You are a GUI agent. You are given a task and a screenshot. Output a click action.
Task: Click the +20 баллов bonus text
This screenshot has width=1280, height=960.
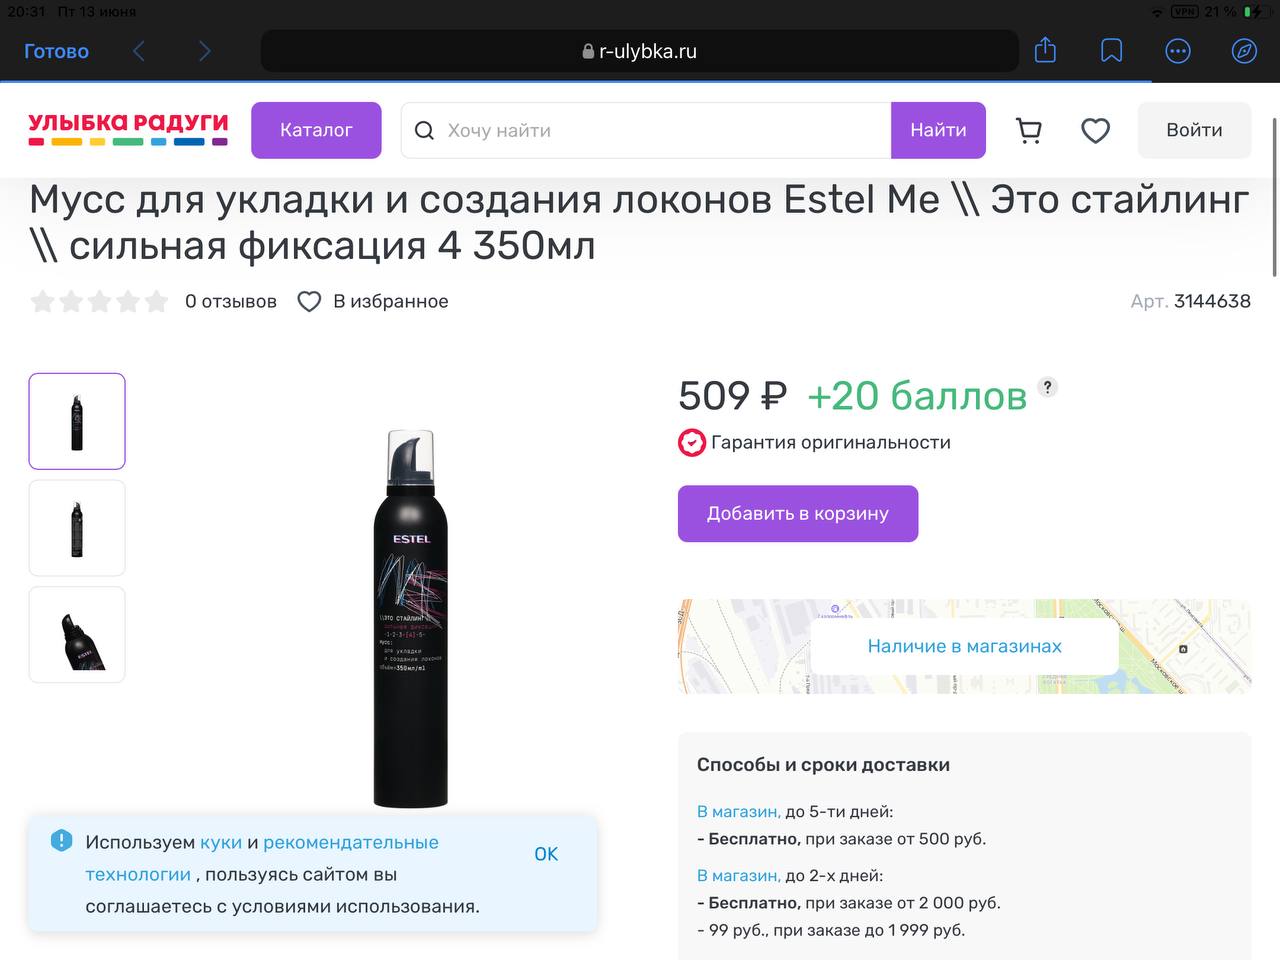tap(917, 396)
